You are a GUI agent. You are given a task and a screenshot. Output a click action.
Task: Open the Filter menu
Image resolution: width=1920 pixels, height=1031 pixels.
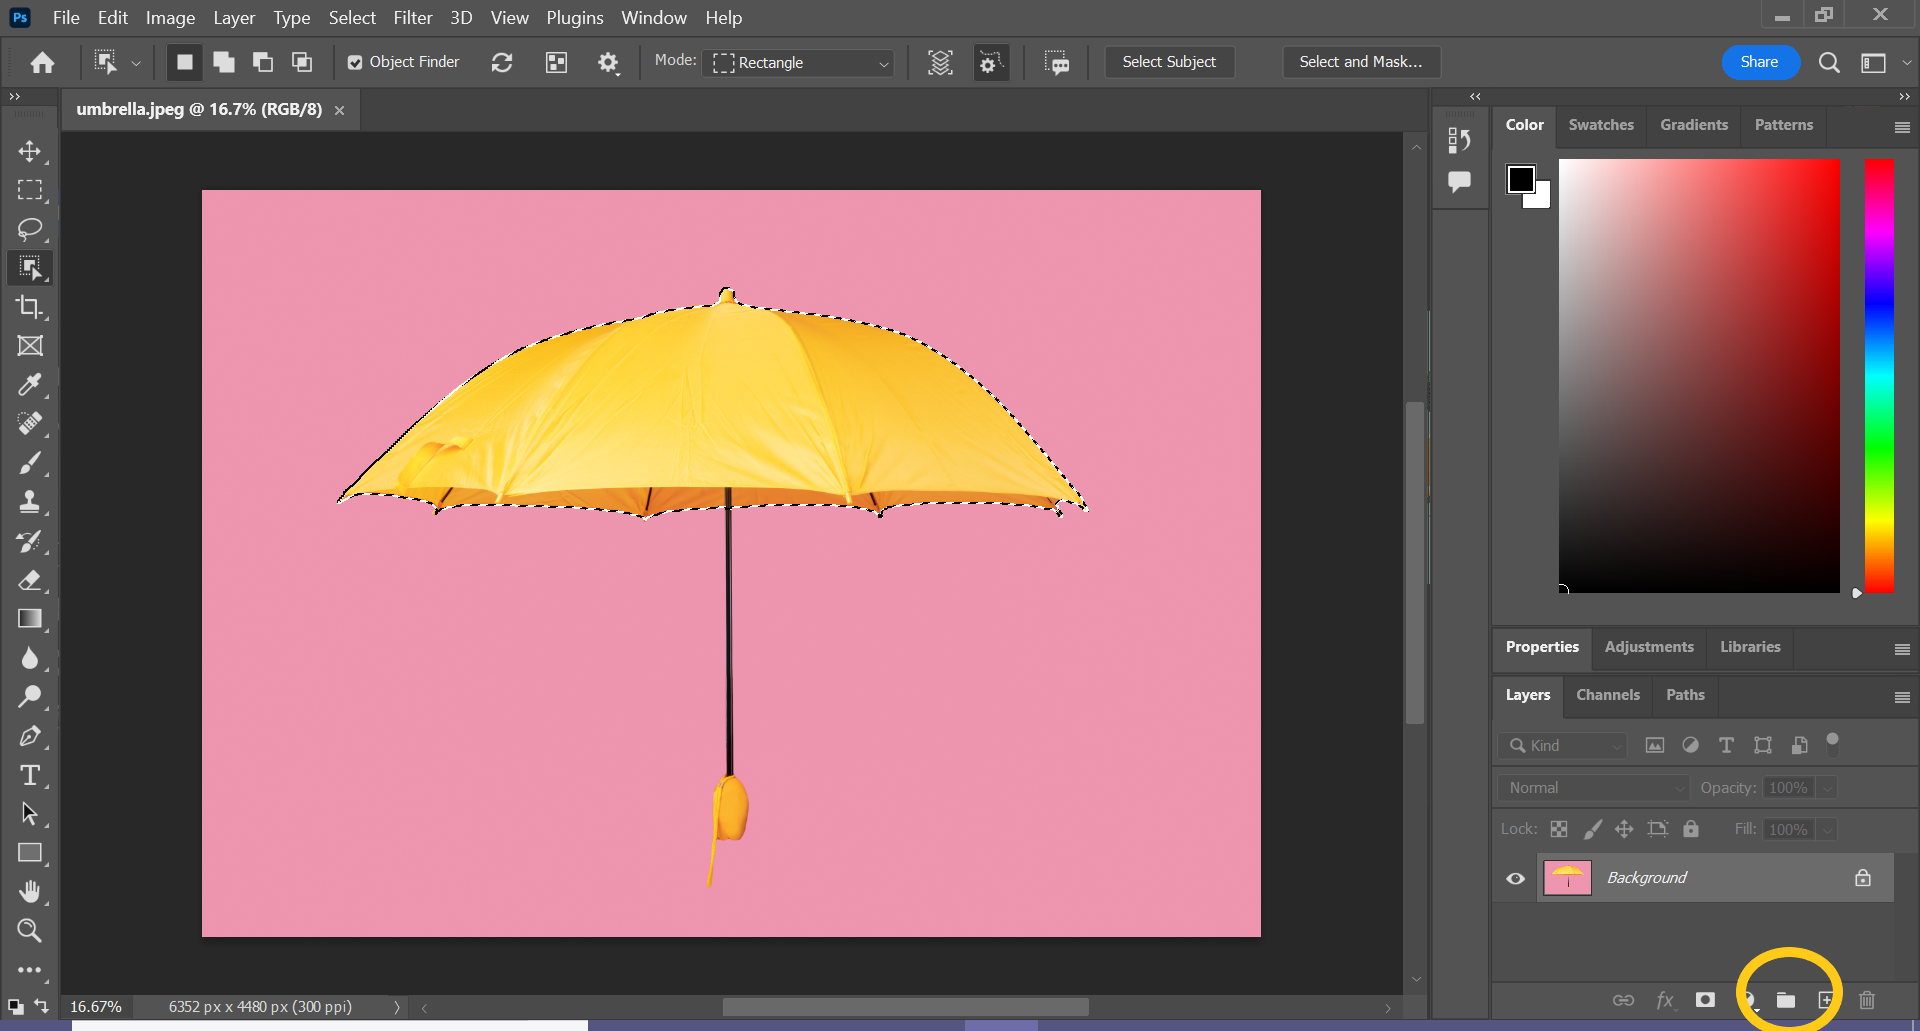coord(413,18)
